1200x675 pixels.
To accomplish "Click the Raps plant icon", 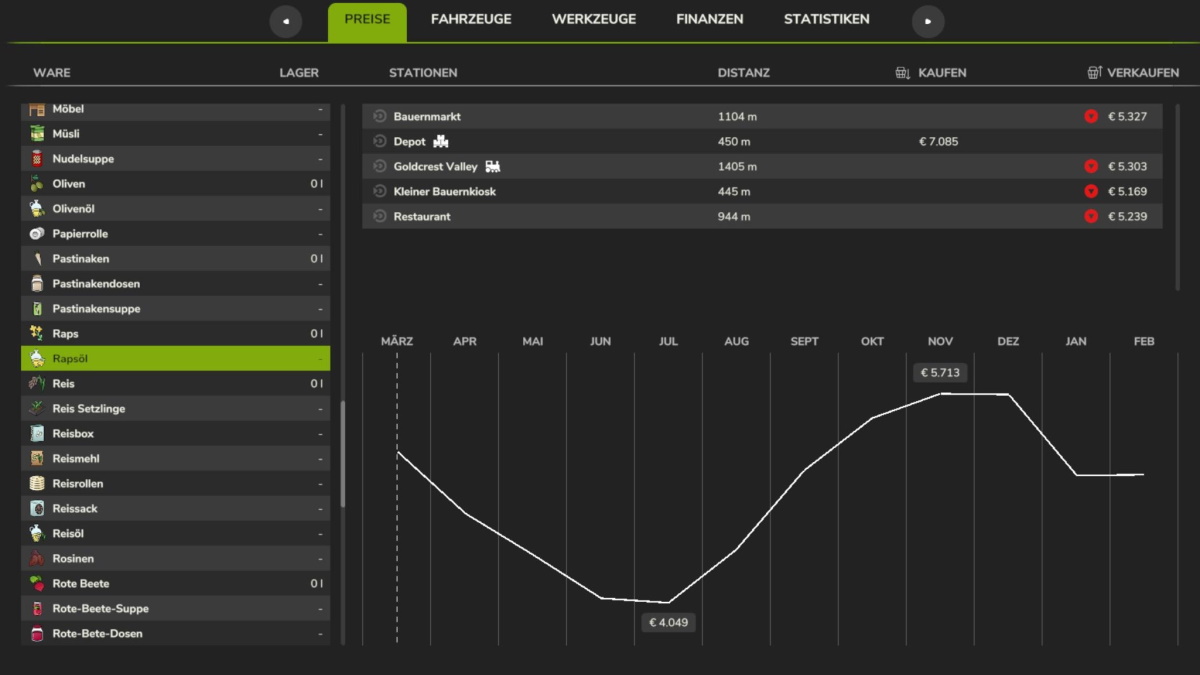I will (37, 334).
